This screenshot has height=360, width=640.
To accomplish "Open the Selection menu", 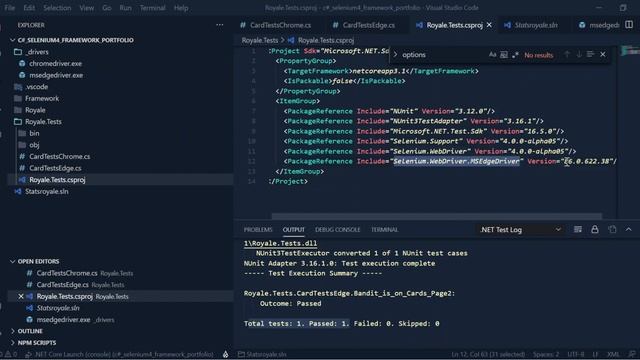I will click(57, 8).
